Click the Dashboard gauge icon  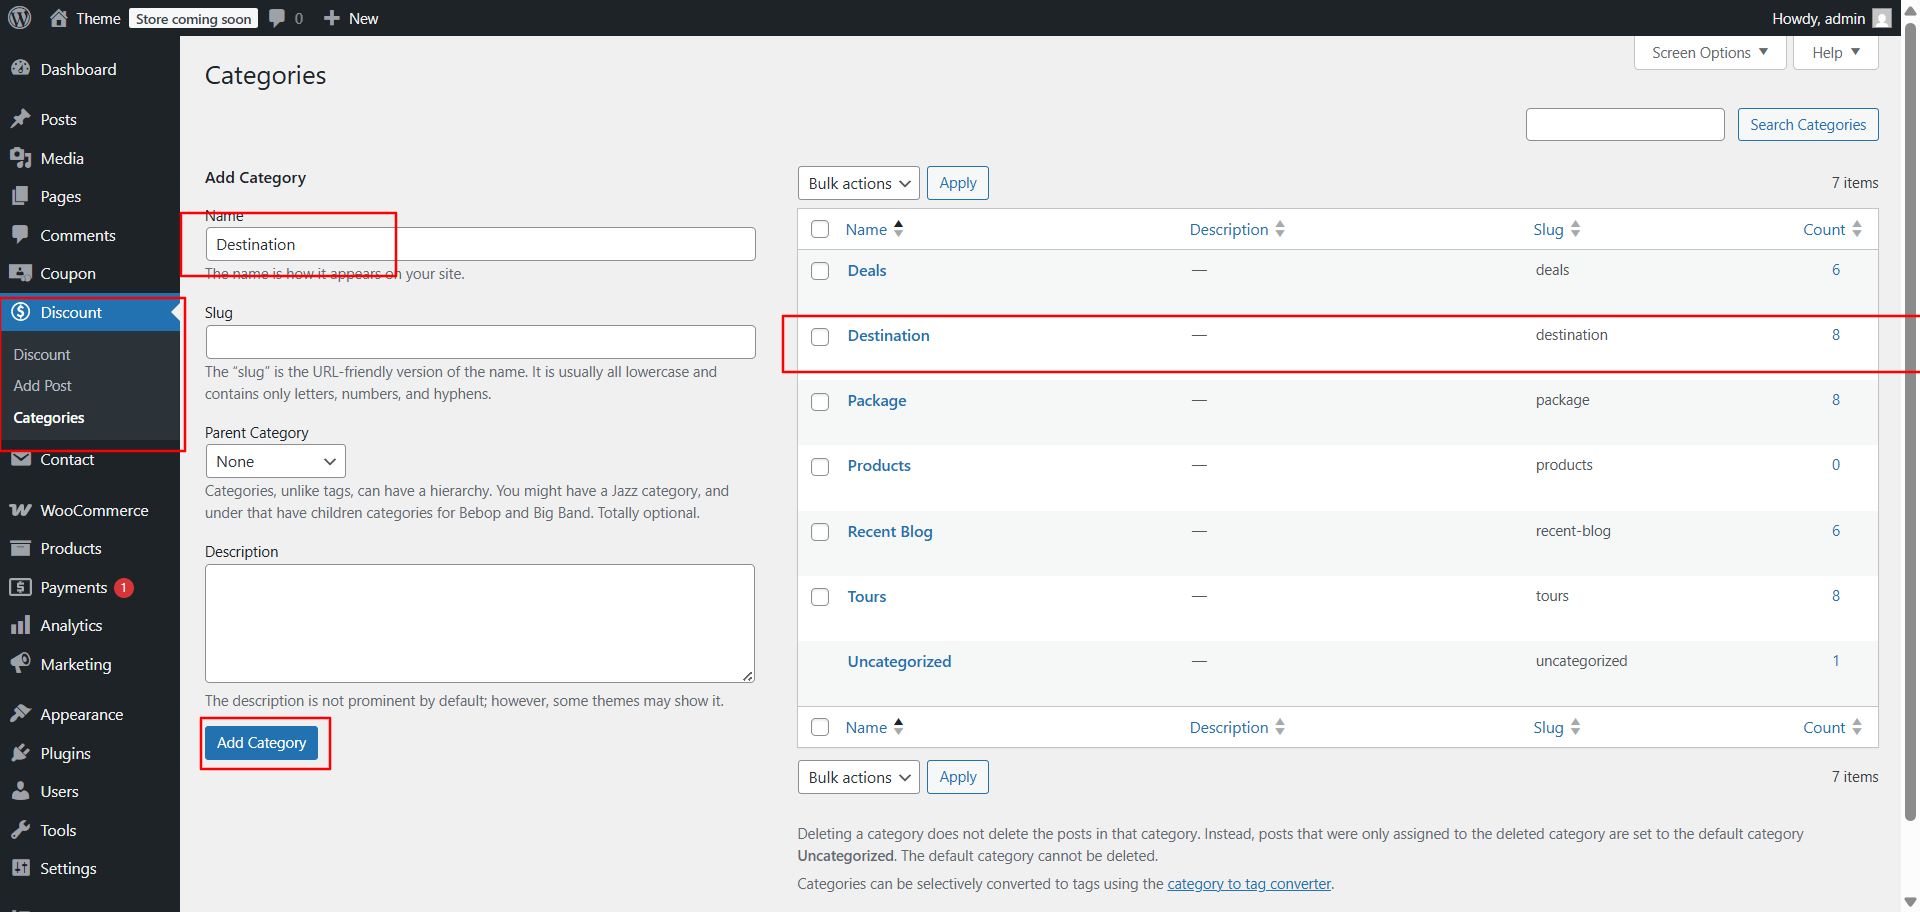[x=20, y=69]
